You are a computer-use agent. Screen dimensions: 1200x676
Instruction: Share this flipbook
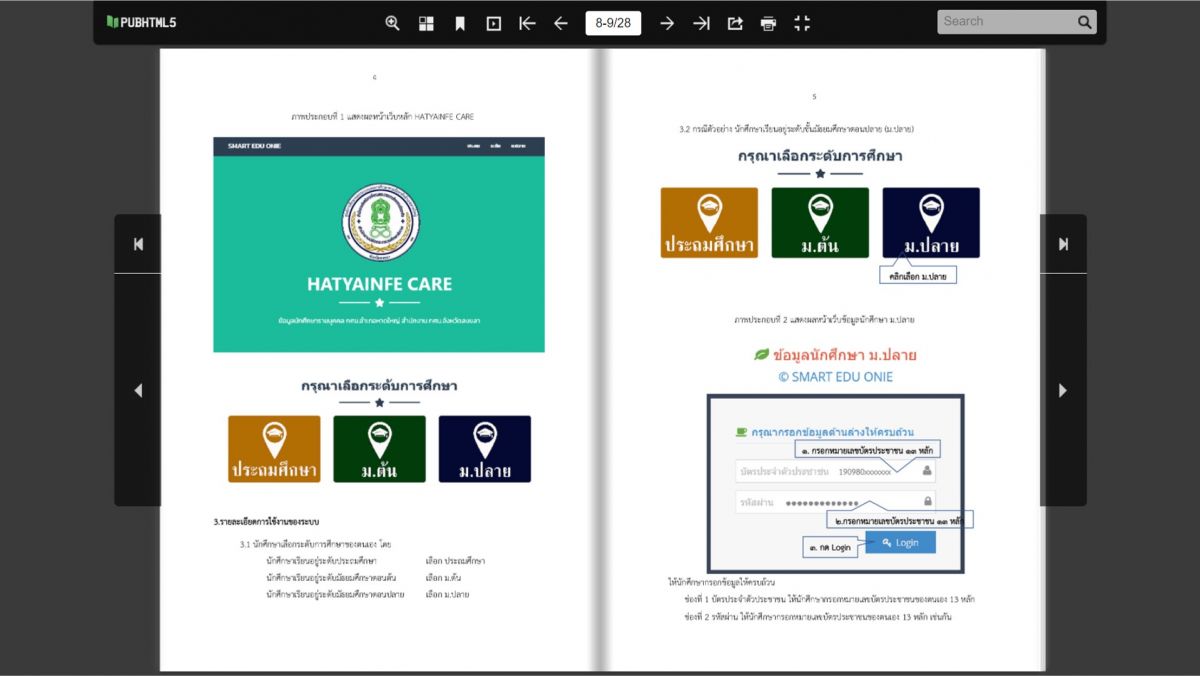(x=735, y=23)
